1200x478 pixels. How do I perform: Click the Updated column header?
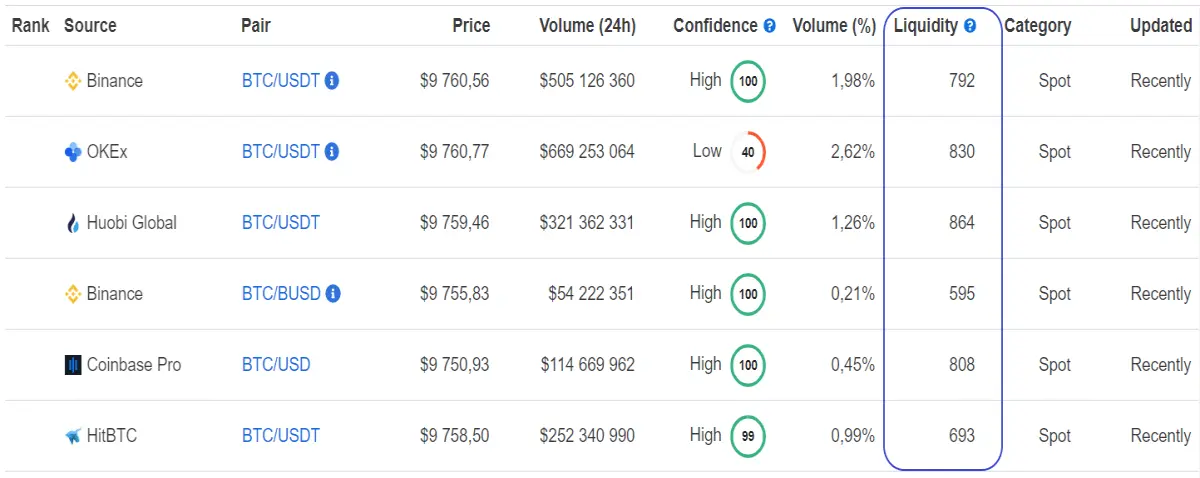pyautogui.click(x=1161, y=26)
